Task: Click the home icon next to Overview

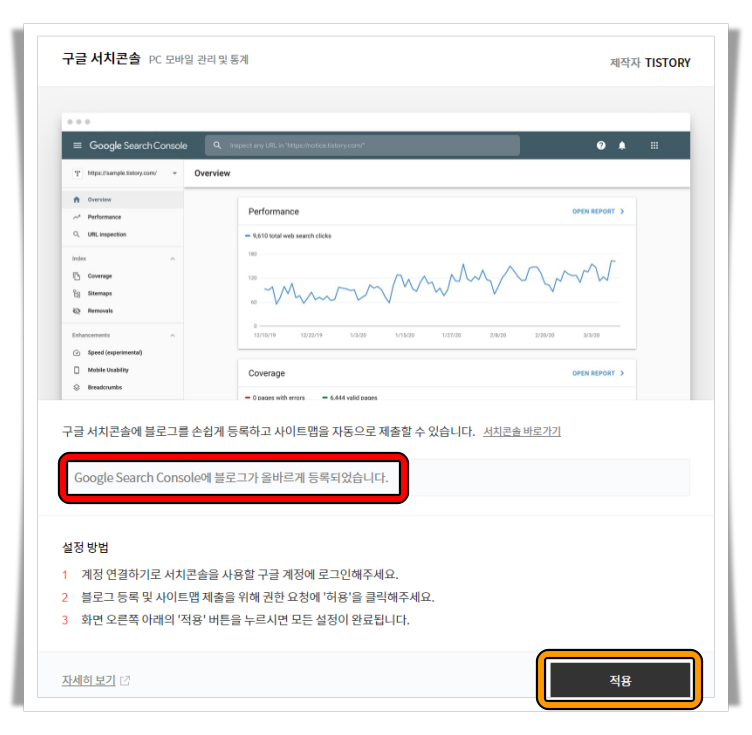Action: [76, 199]
